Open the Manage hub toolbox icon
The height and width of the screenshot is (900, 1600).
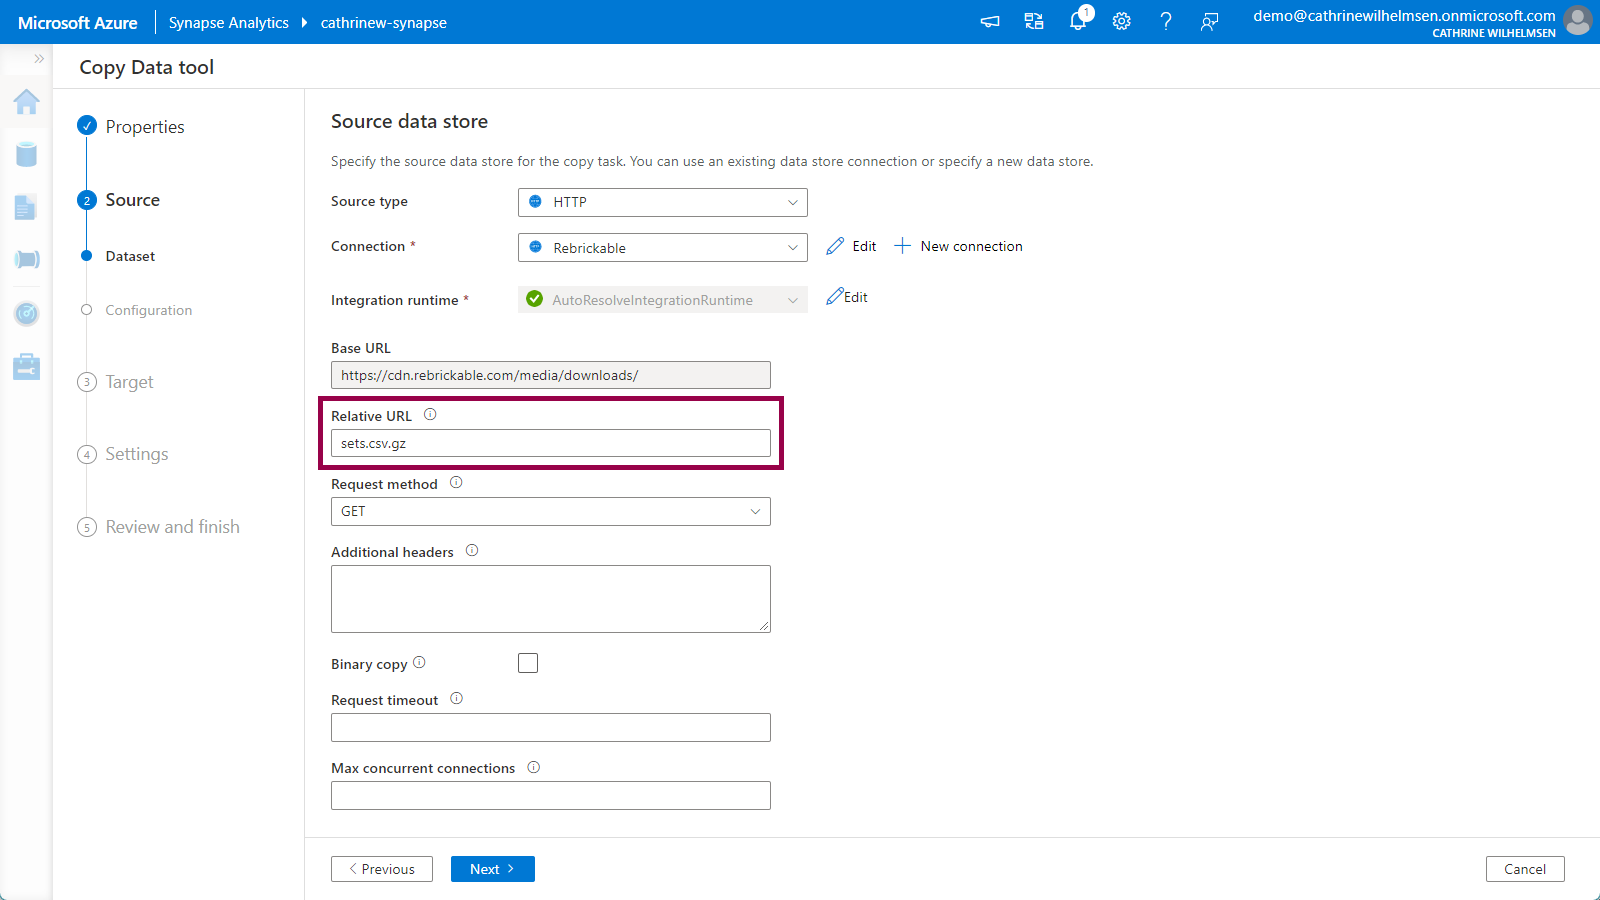pyautogui.click(x=27, y=367)
